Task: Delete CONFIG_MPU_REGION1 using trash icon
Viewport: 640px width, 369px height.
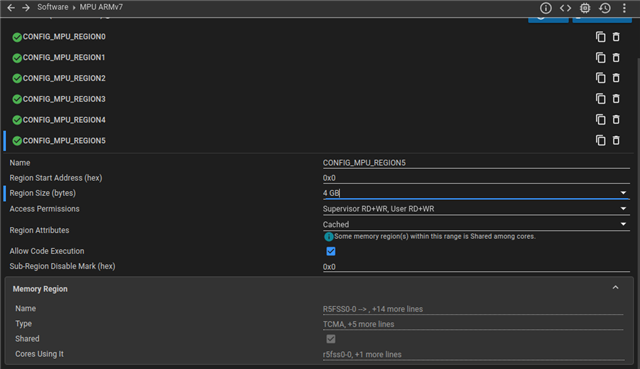Action: 616,58
